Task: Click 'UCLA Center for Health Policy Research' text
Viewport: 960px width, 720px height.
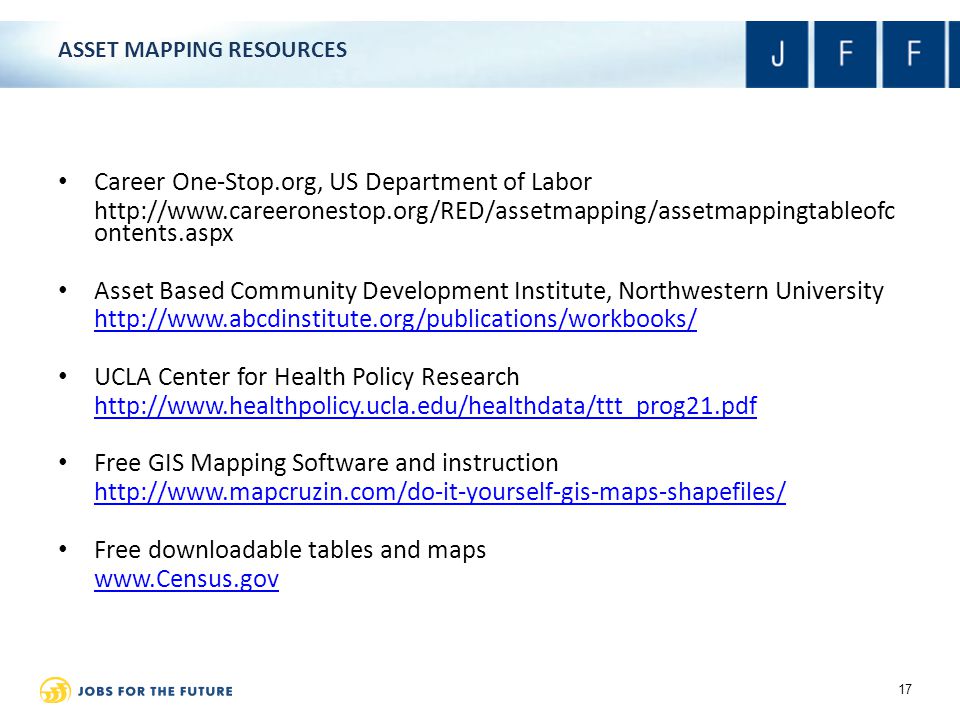Action: 307,377
